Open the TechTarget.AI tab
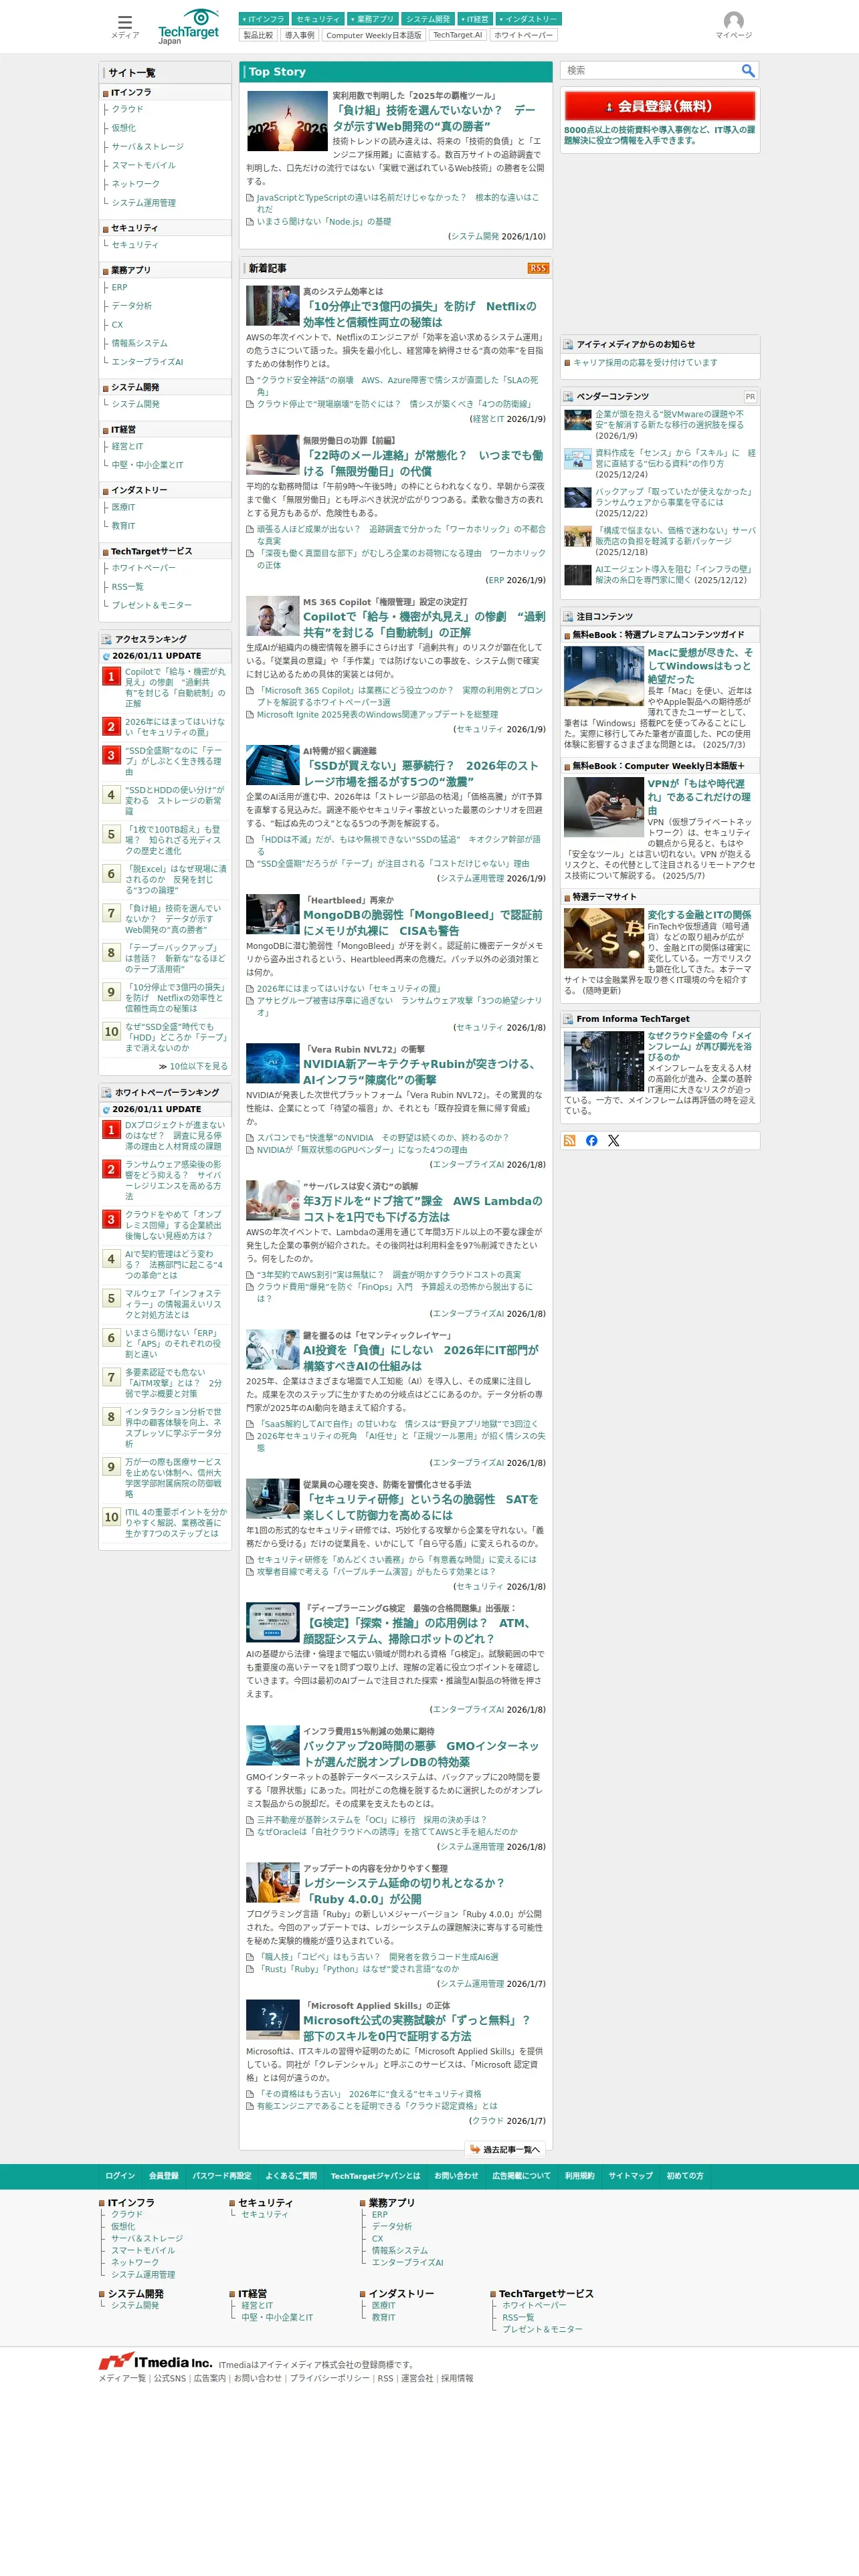The width and height of the screenshot is (859, 2576). pyautogui.click(x=457, y=35)
